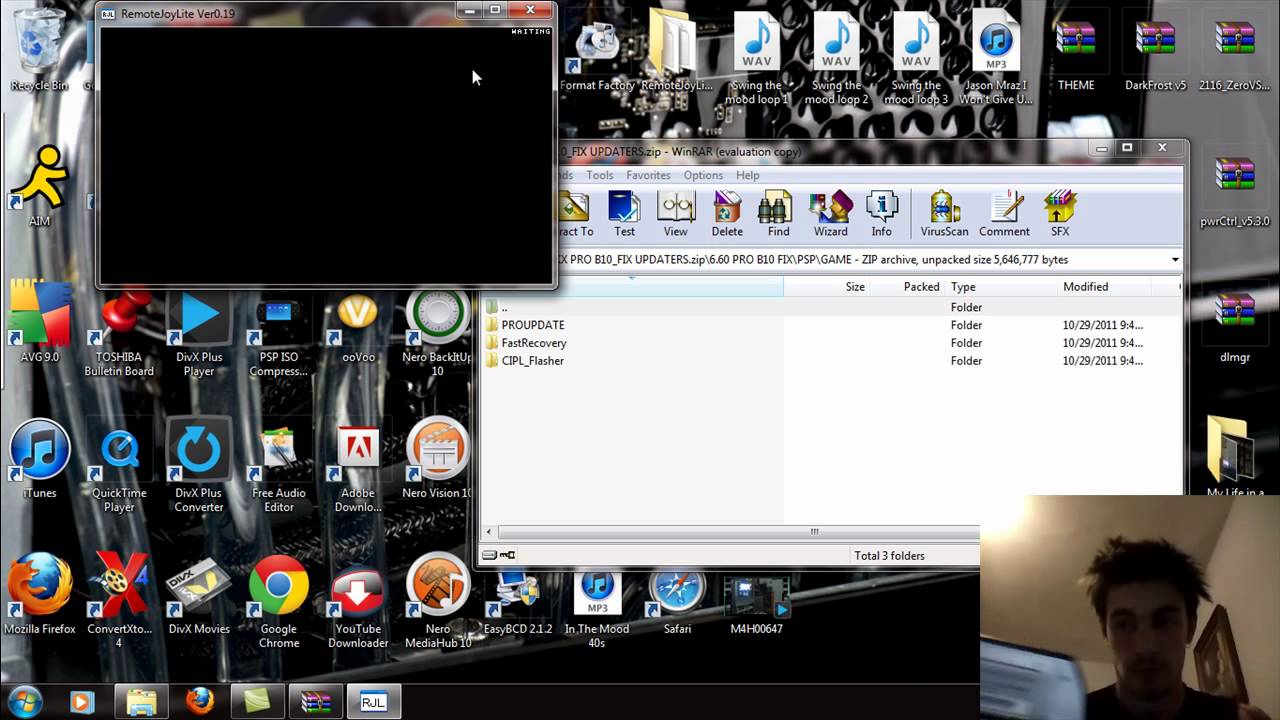Viewport: 1280px width, 720px height.
Task: Select the Nero MediaHub 10 desktop icon
Action: (x=438, y=601)
